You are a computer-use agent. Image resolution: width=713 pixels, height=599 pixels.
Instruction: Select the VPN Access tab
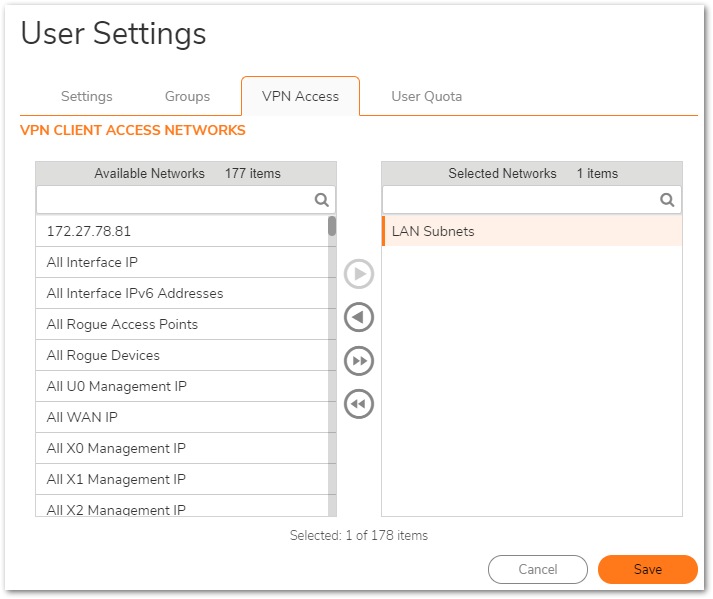[x=300, y=97]
